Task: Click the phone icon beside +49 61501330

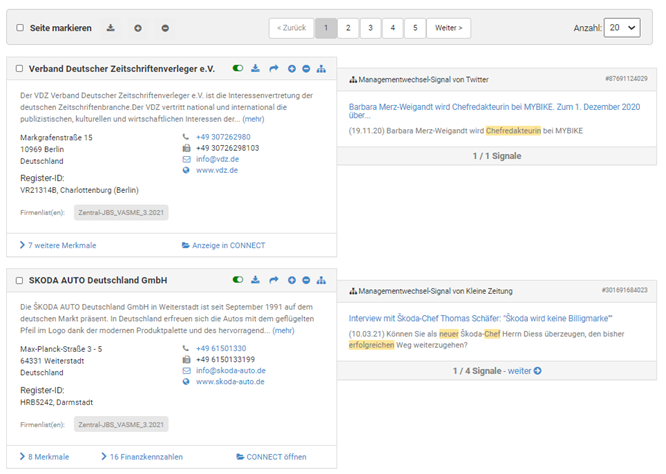Action: 186,348
